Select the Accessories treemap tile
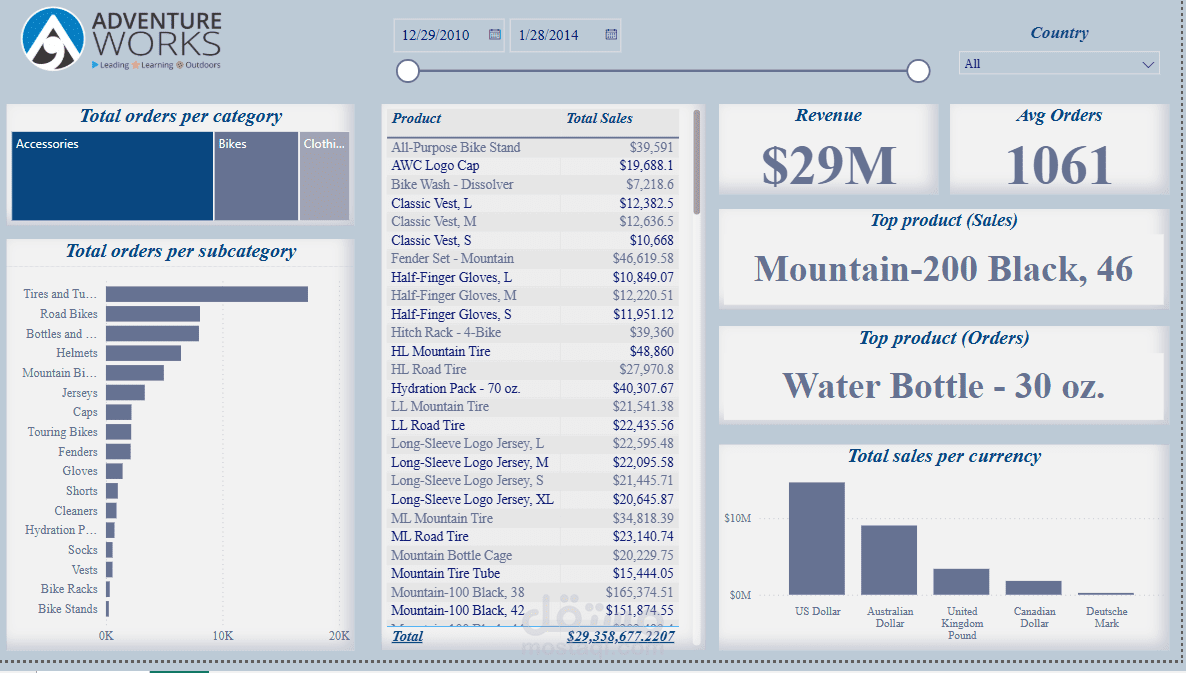Viewport: 1186px width, 673px height. [112, 176]
